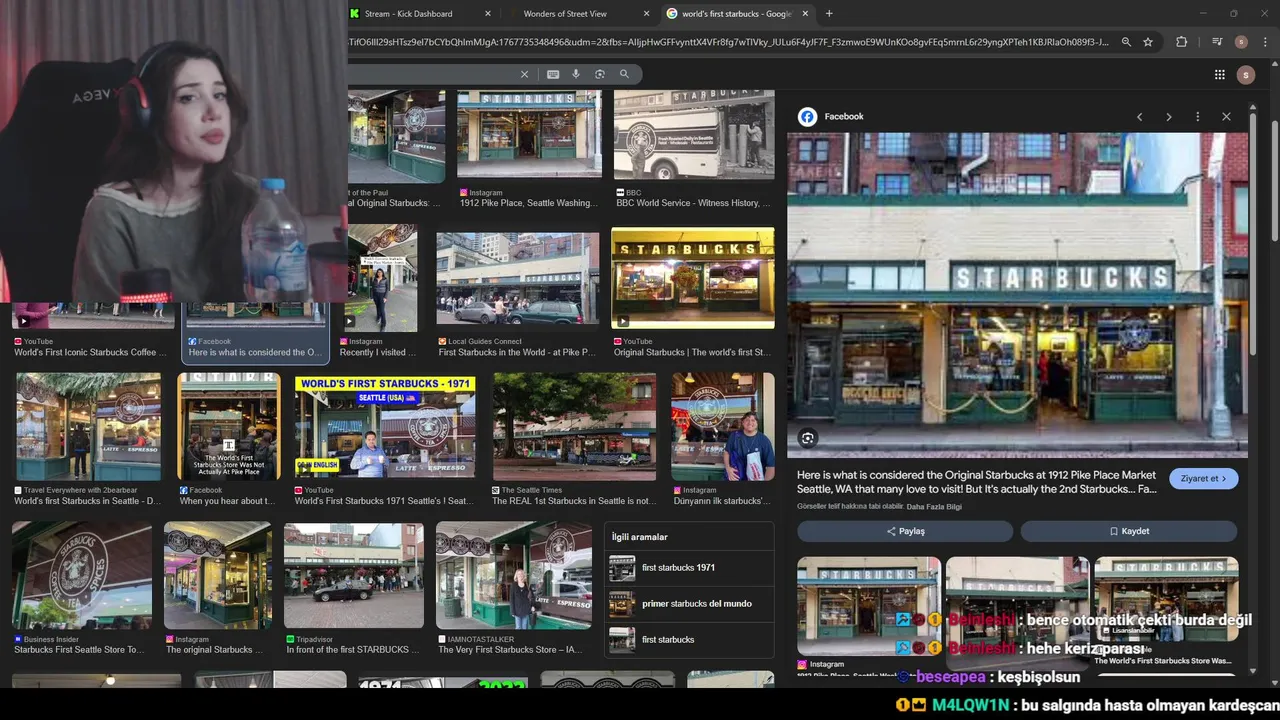Switch to the Stream - Kick Dashboard tab

point(408,14)
